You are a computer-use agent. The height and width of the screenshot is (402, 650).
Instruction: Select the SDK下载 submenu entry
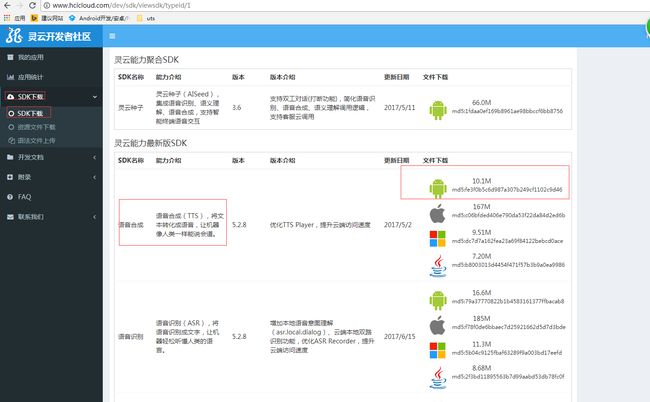[x=29, y=113]
